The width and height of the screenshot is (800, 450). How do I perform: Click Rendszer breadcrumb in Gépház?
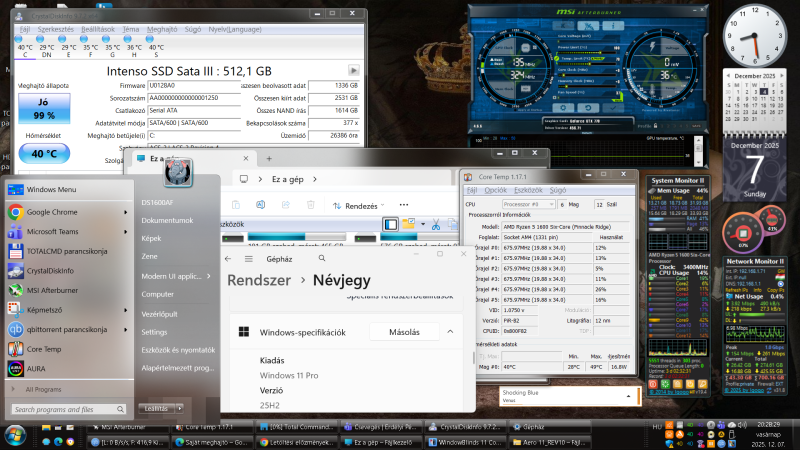coord(259,280)
